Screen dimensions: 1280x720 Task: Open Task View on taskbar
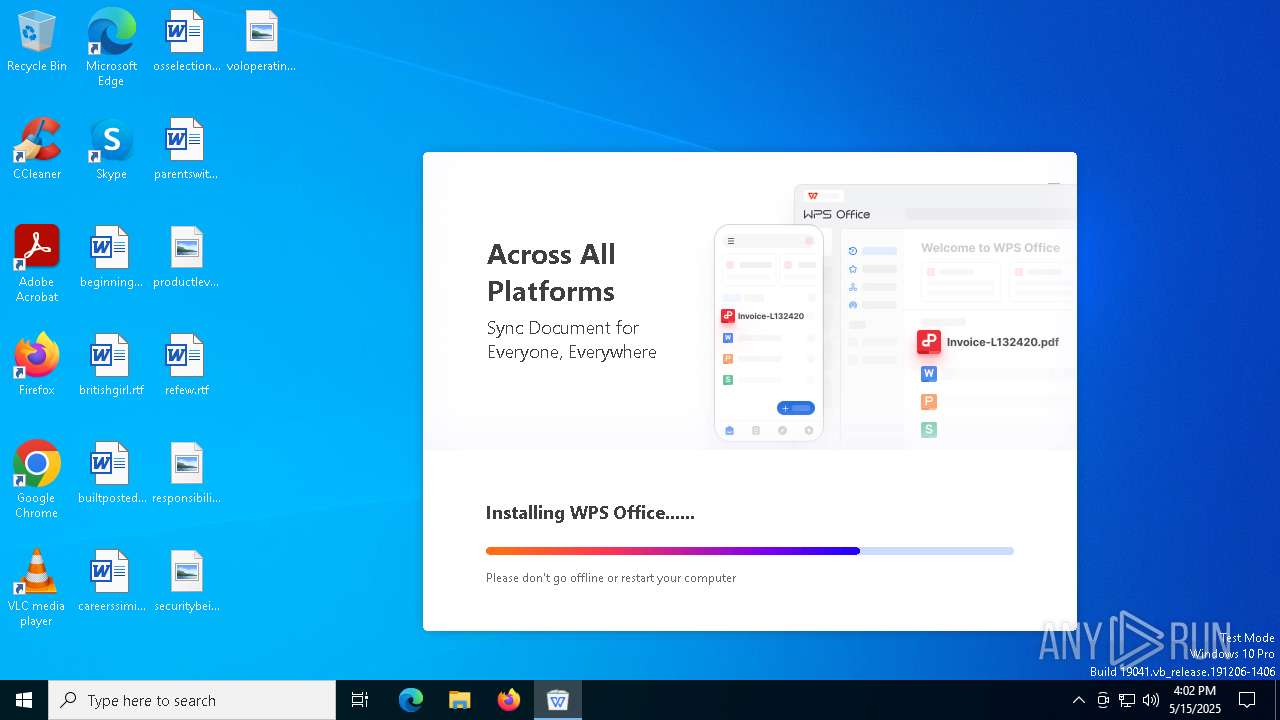point(360,700)
